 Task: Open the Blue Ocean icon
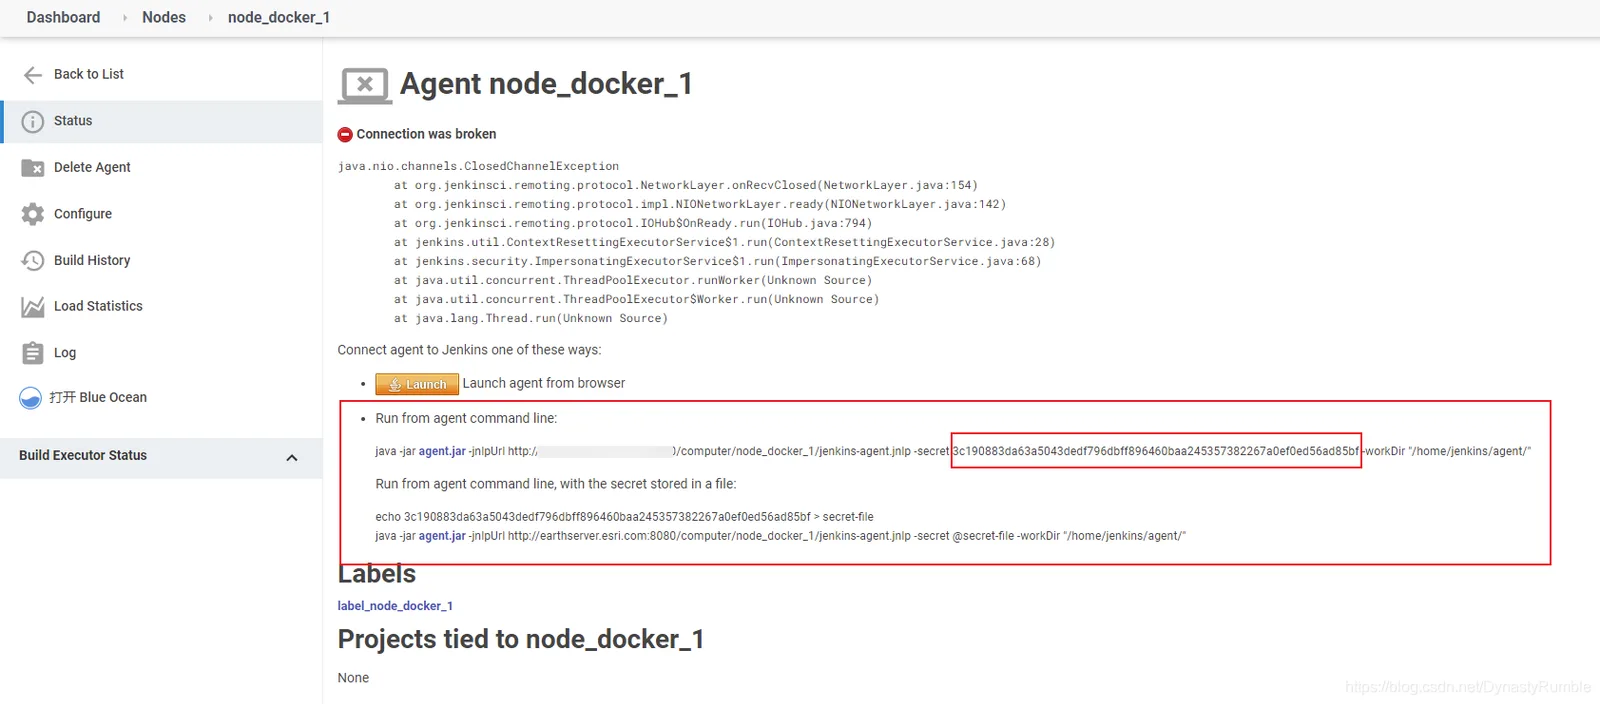[x=31, y=398]
